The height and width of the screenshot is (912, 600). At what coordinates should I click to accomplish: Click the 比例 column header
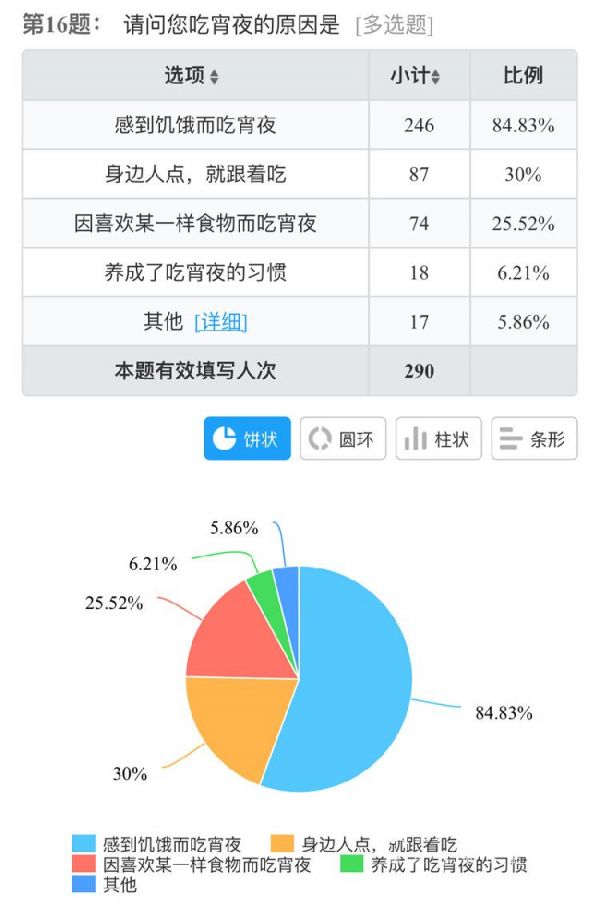coord(523,76)
